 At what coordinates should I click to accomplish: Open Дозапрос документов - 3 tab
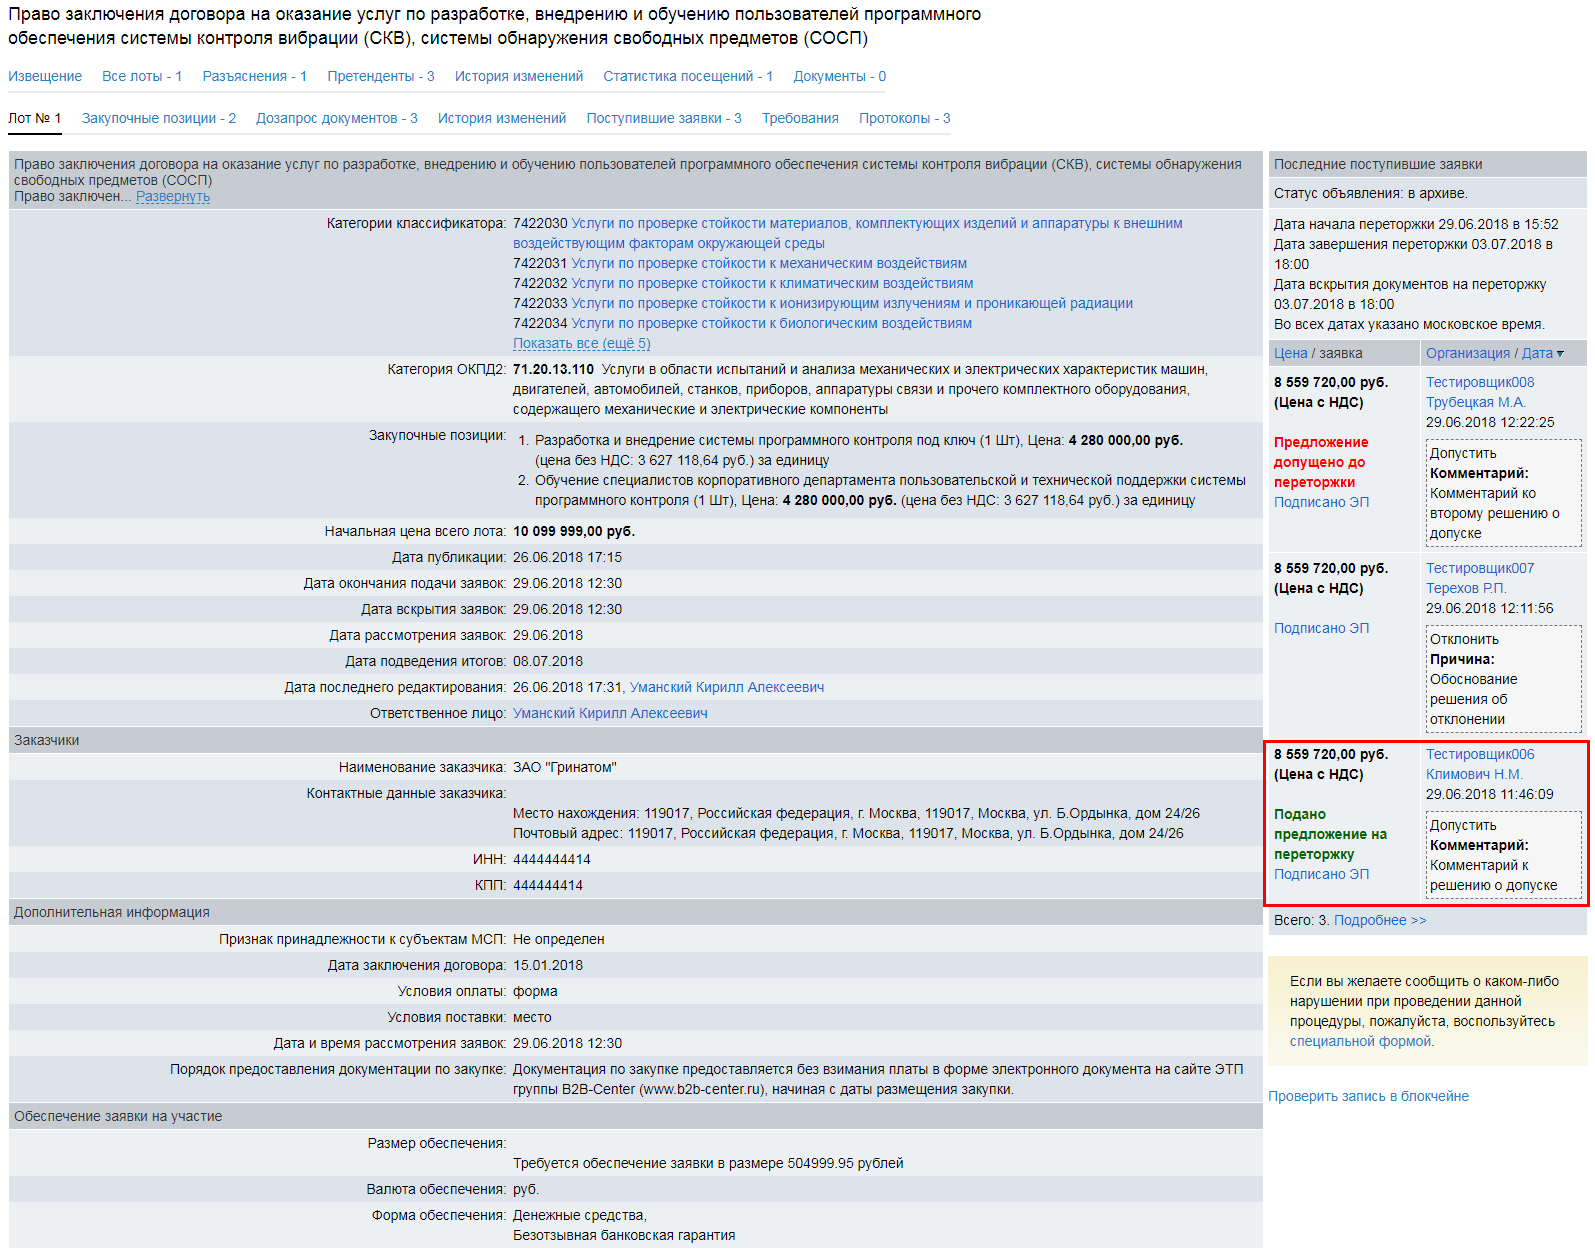click(x=336, y=119)
